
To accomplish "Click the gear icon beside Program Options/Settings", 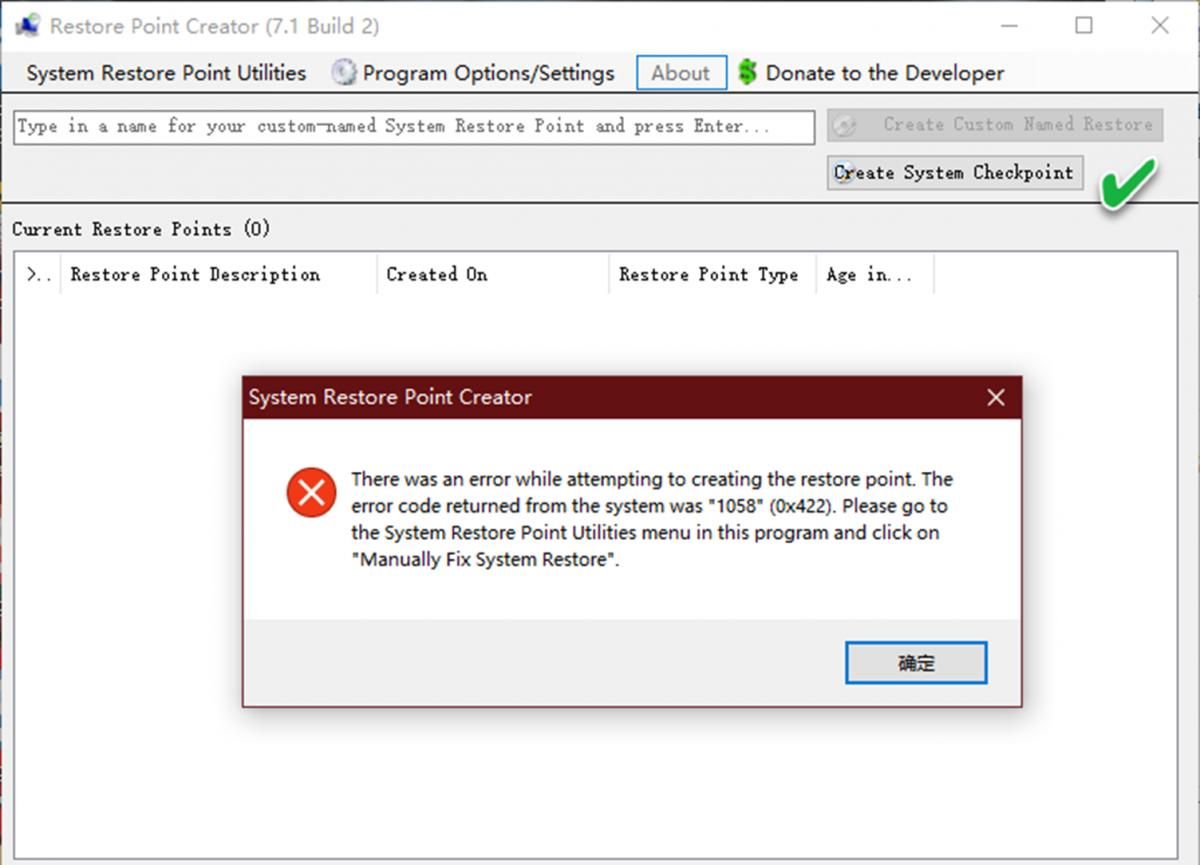I will 344,73.
